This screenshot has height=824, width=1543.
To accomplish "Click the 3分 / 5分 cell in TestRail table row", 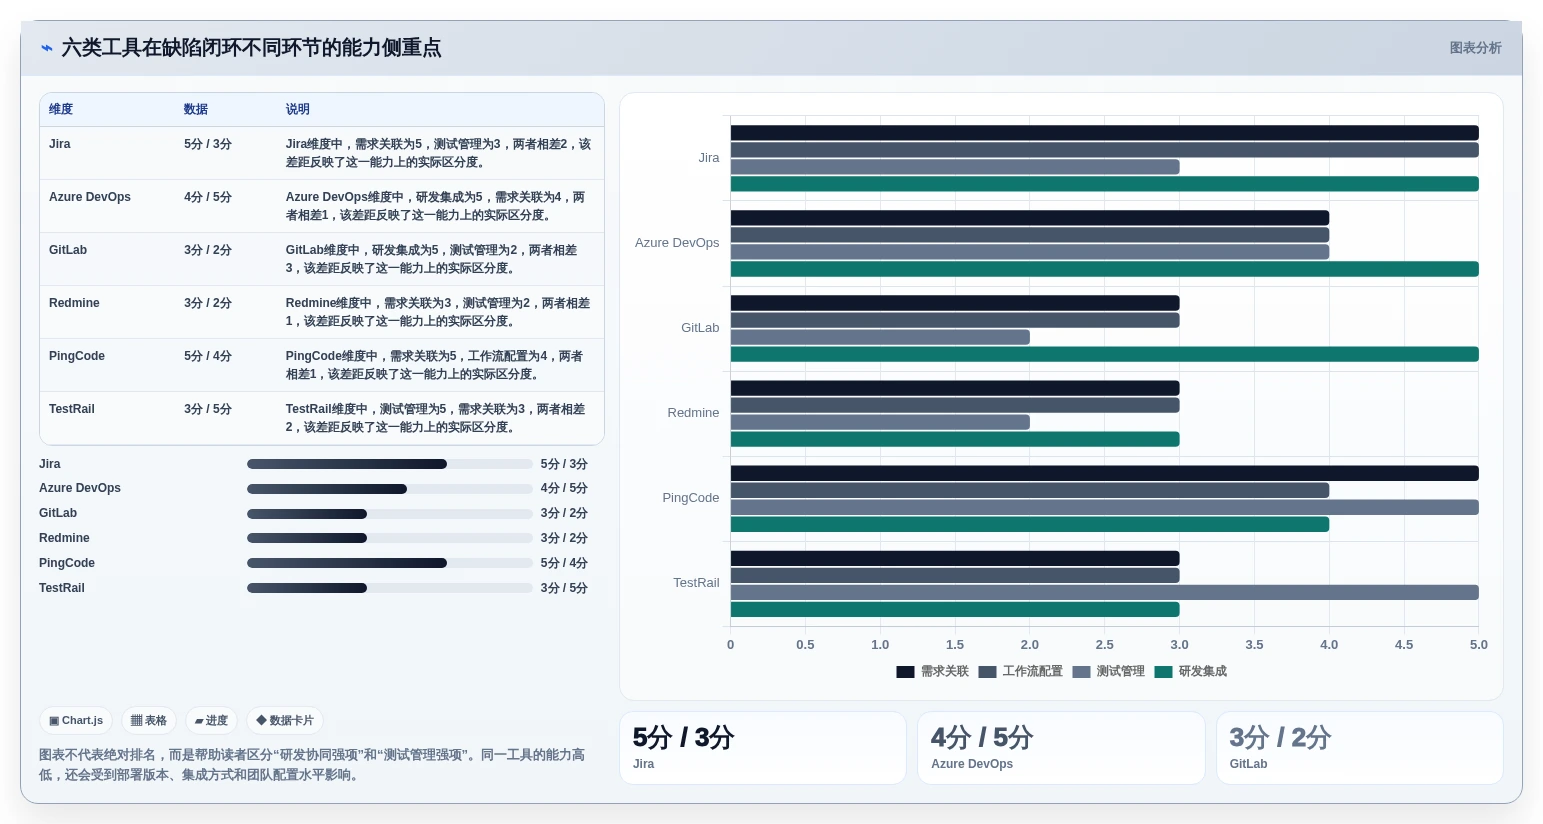I will (x=208, y=409).
